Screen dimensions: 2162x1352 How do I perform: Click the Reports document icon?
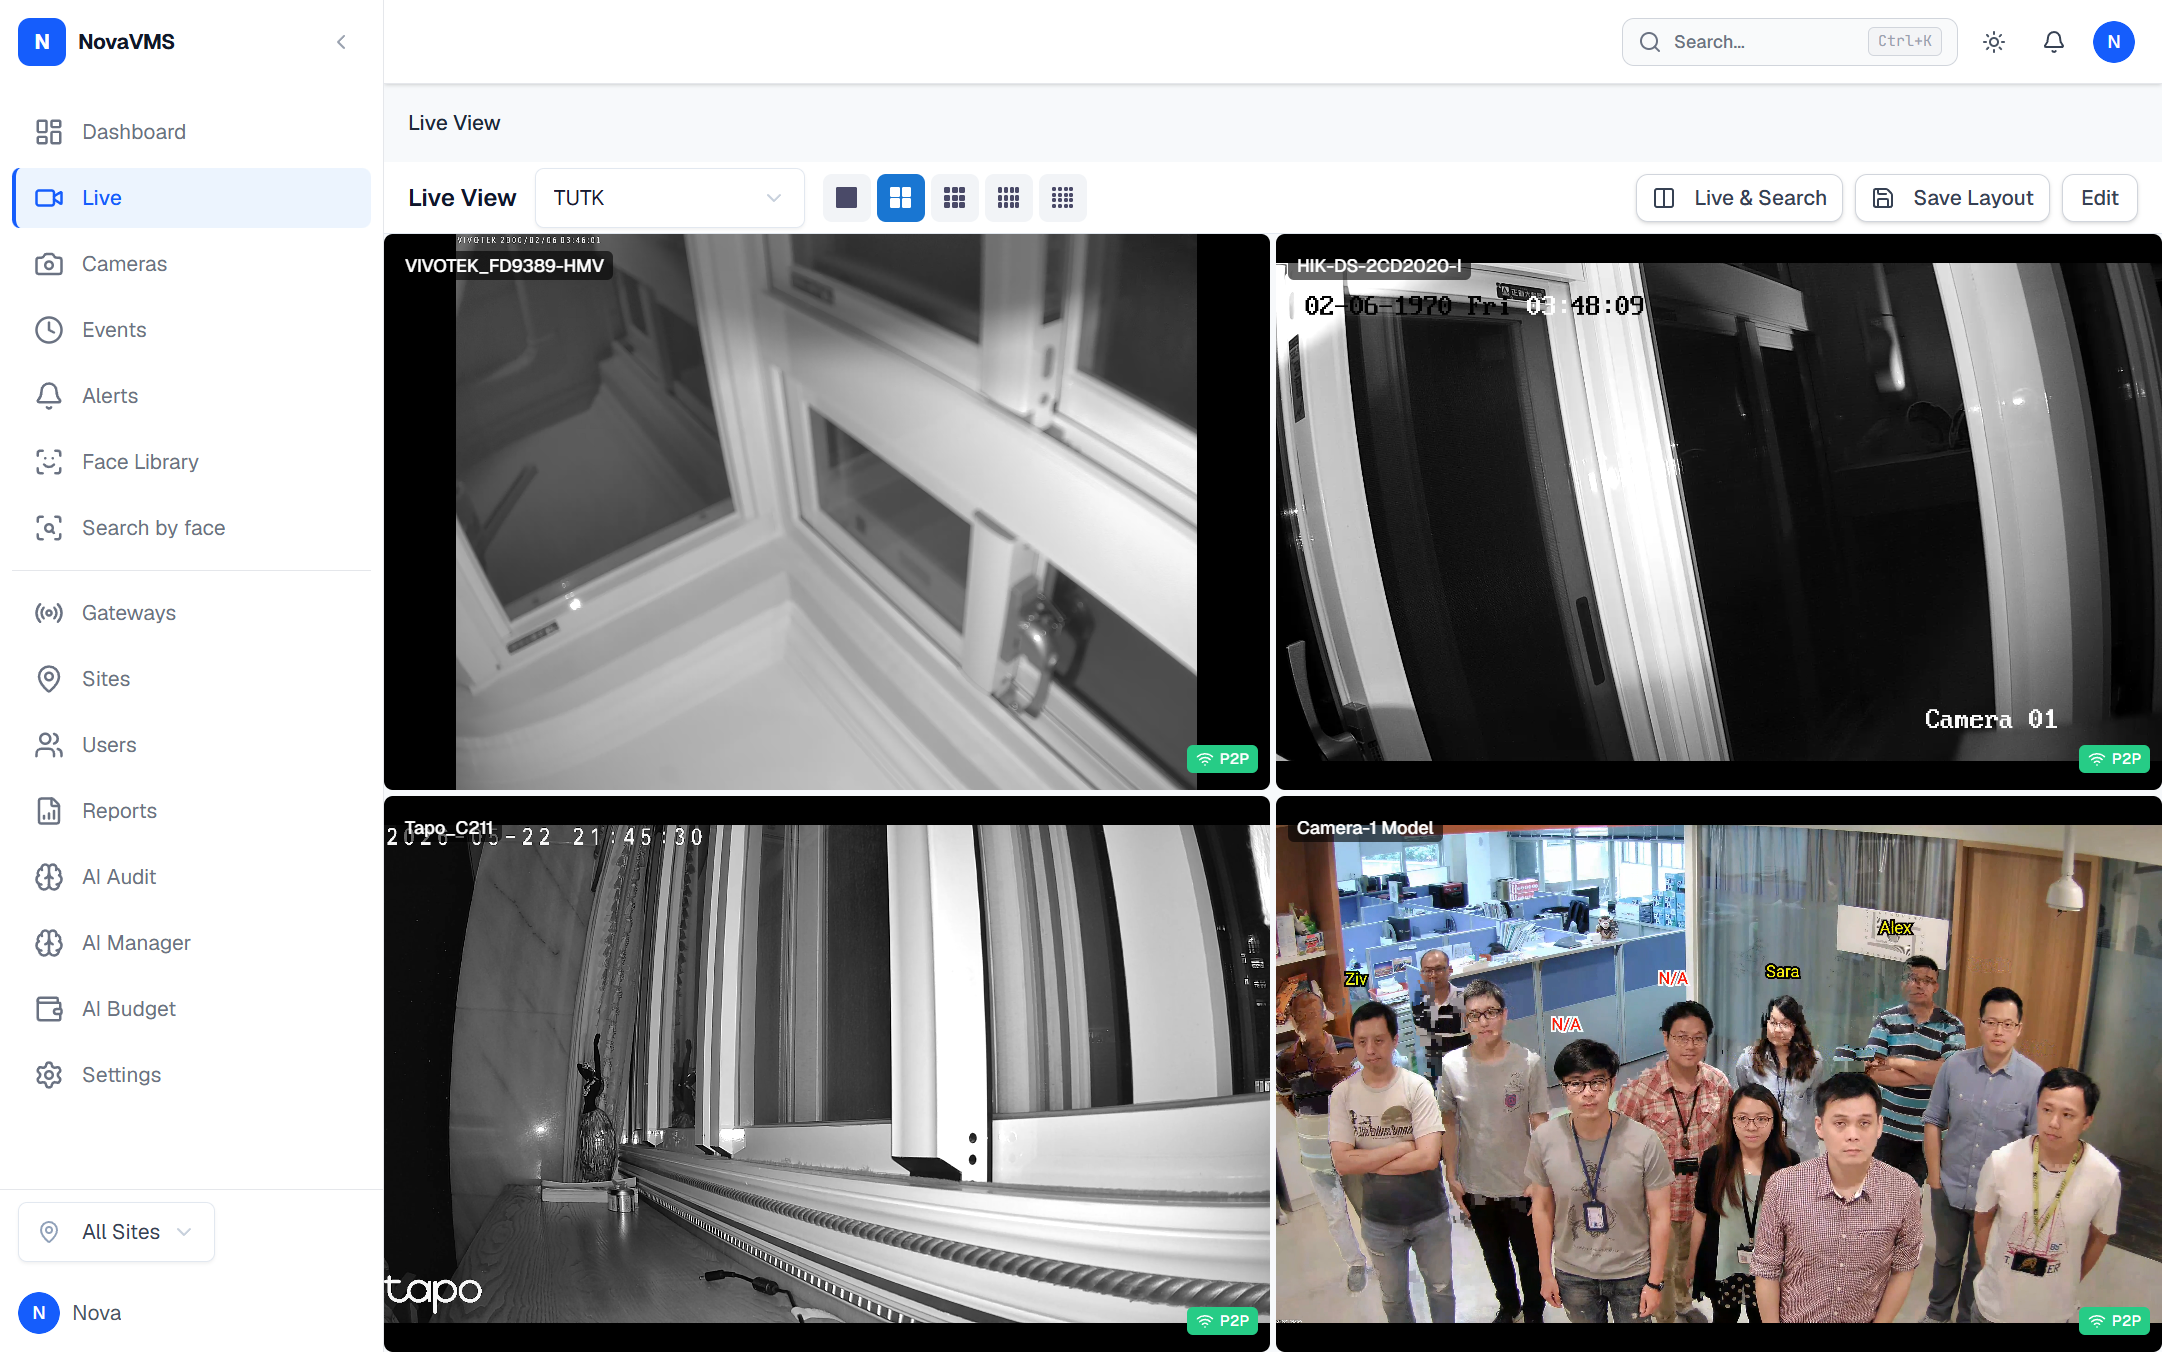49,811
